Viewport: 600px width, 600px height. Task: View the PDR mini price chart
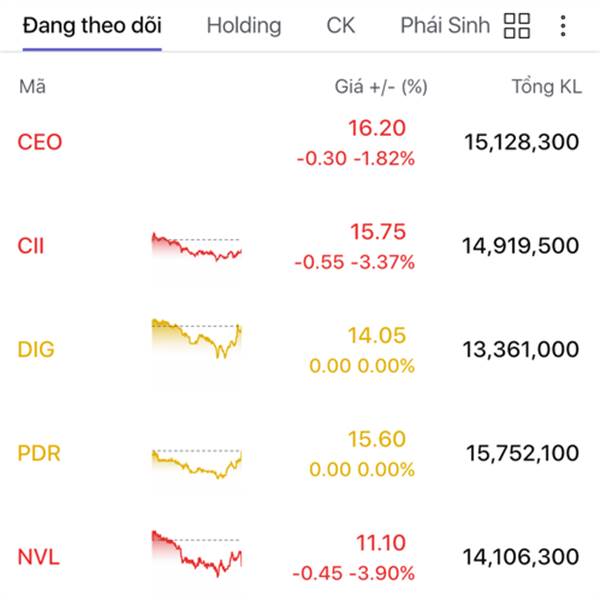pyautogui.click(x=196, y=462)
